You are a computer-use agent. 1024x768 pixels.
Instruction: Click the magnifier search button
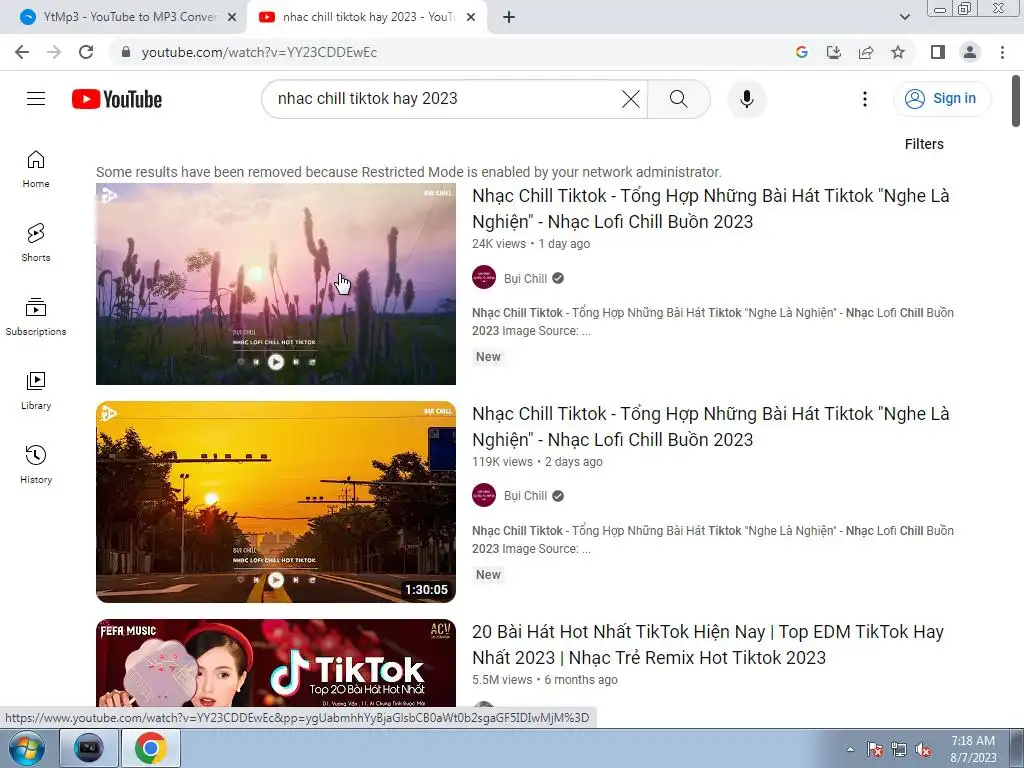pos(679,99)
